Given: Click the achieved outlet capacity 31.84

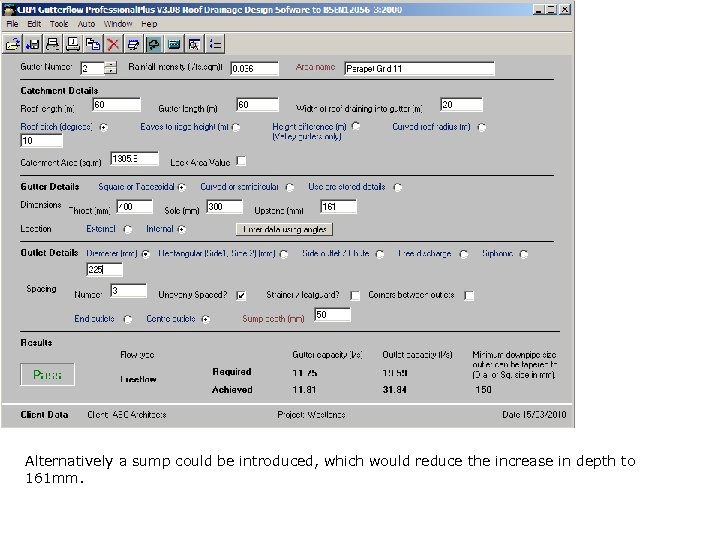Looking at the screenshot, I should pos(394,390).
